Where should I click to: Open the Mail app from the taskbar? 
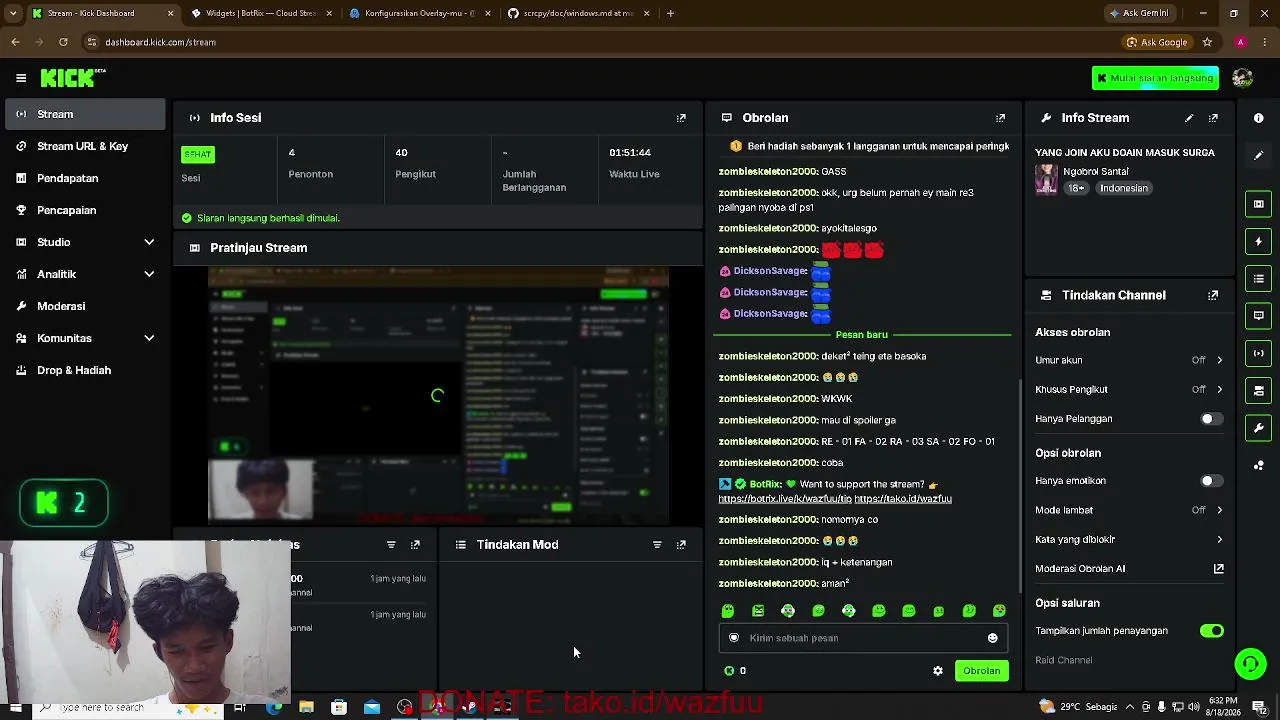click(x=372, y=707)
